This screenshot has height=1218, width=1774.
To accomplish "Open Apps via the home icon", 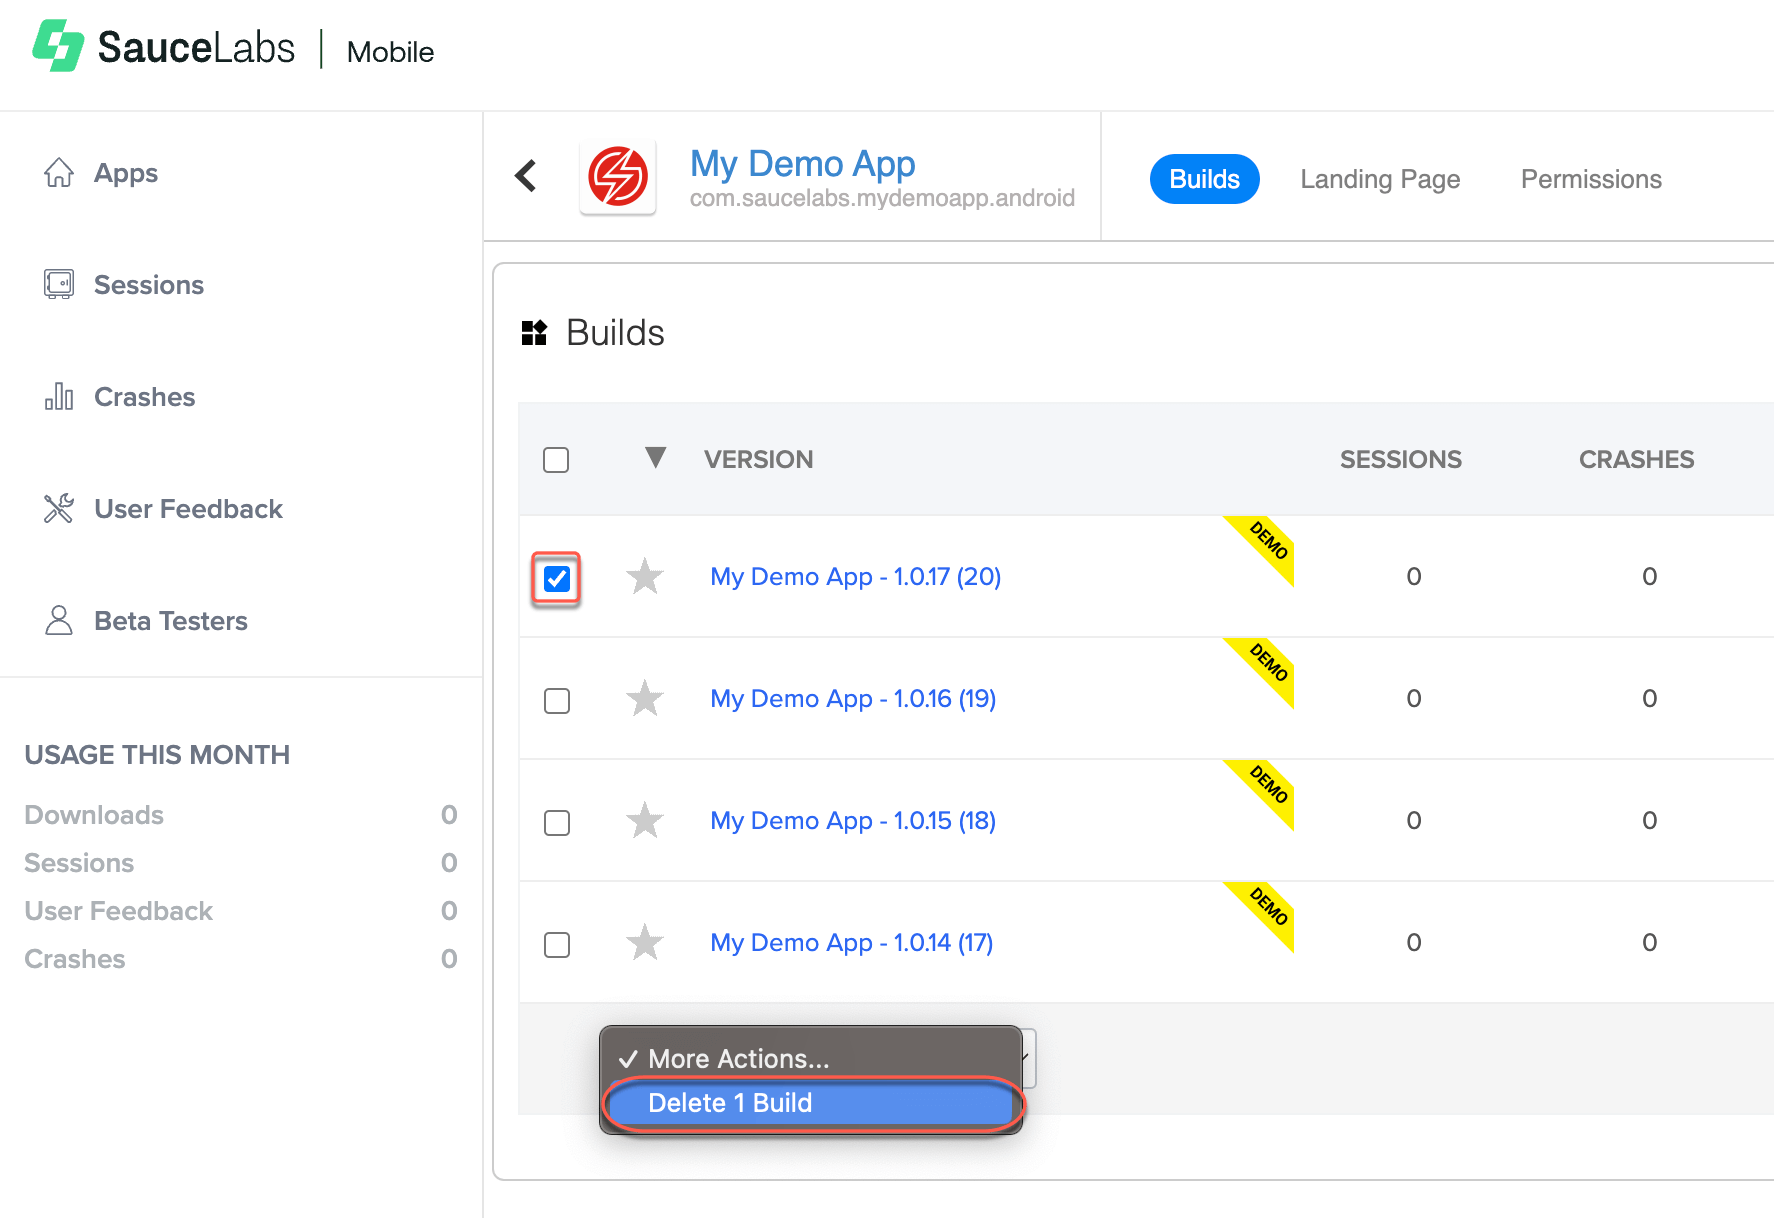I will coord(59,173).
